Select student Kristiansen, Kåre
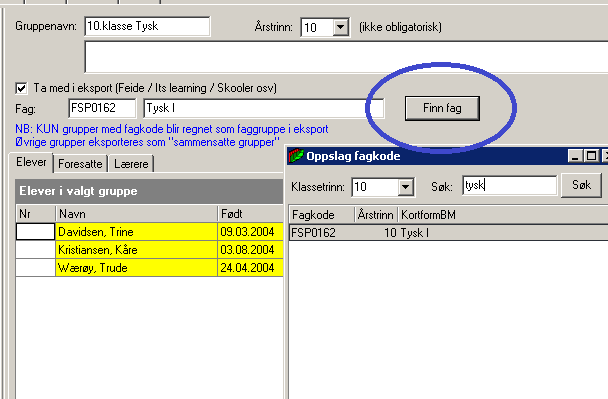 (136, 250)
